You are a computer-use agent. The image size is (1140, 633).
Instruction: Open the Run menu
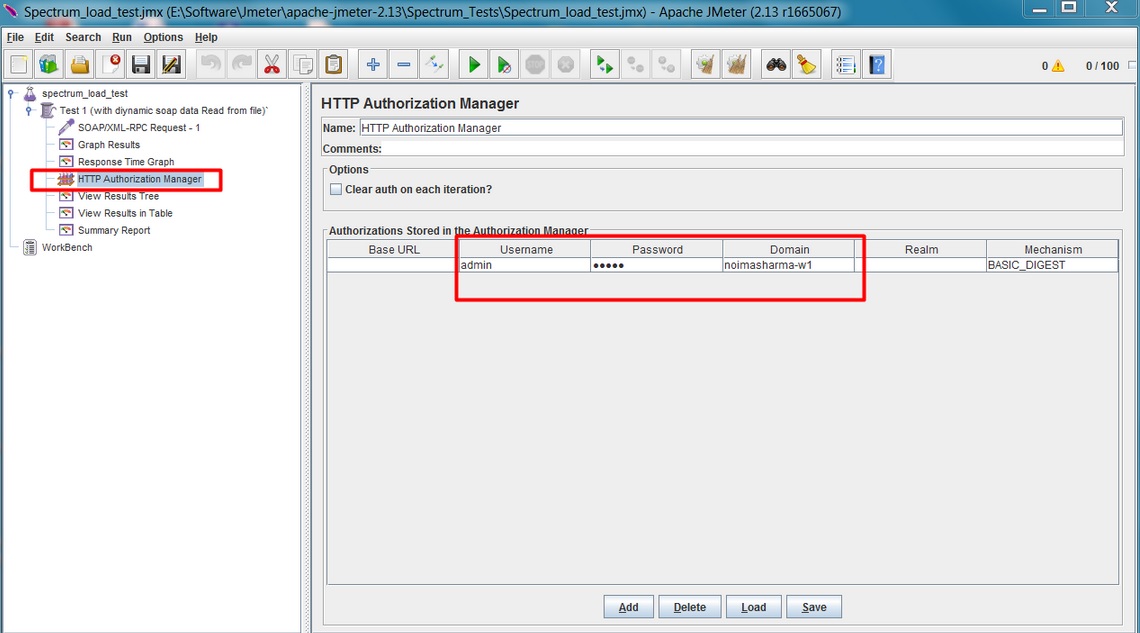pyautogui.click(x=121, y=37)
